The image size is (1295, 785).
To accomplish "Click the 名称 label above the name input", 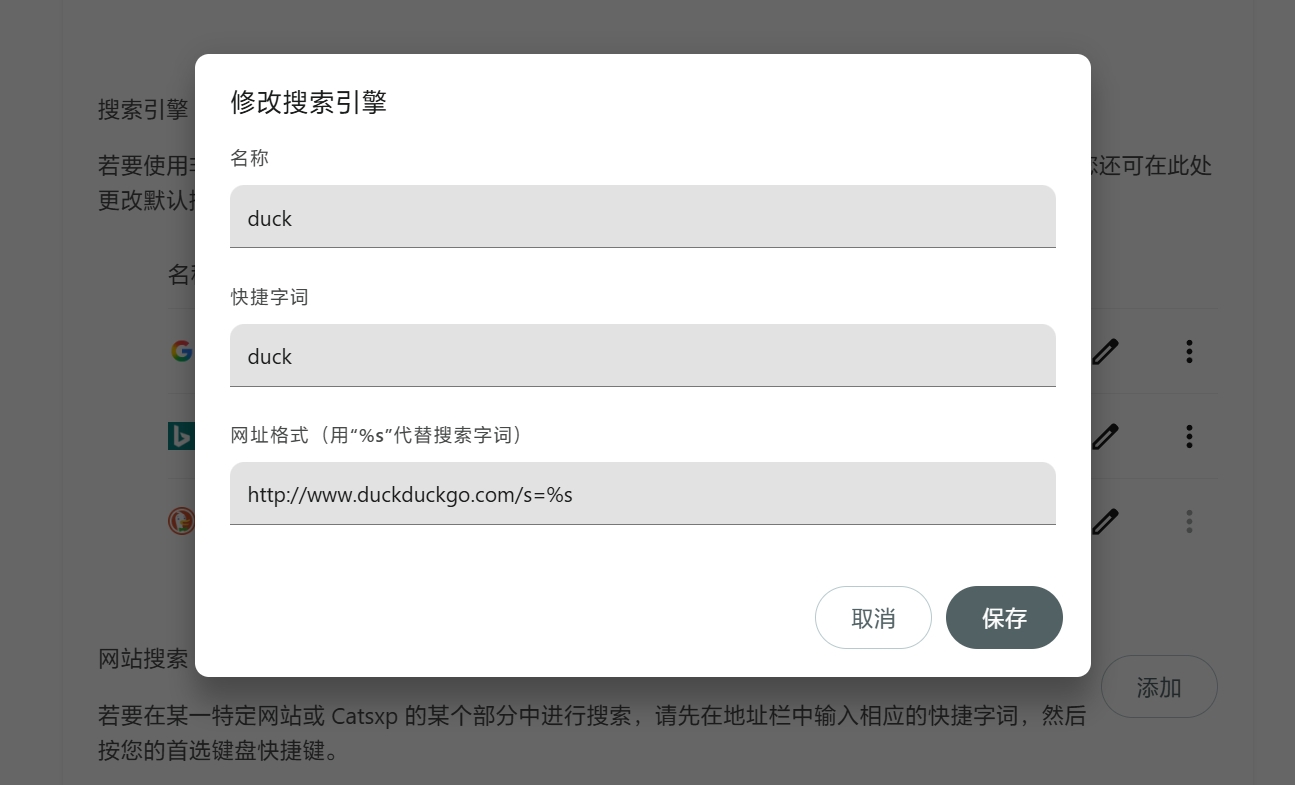I will point(249,157).
